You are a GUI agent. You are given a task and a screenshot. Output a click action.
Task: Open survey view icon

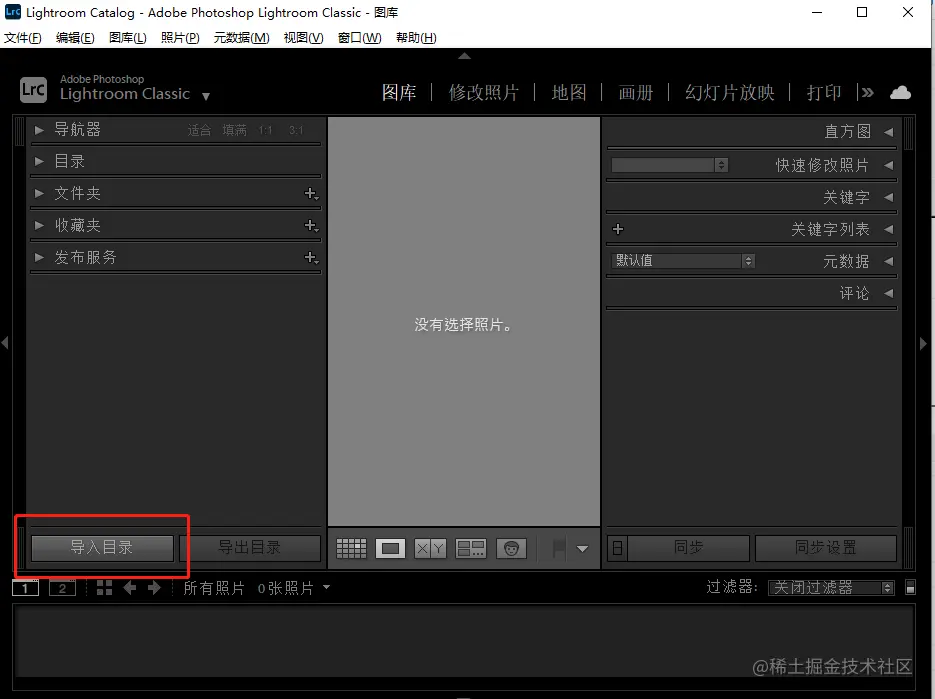(x=470, y=548)
